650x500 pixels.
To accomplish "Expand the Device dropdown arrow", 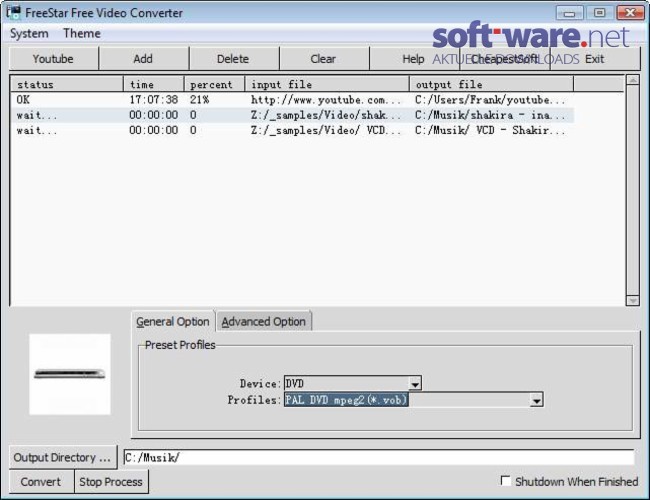I will click(415, 383).
